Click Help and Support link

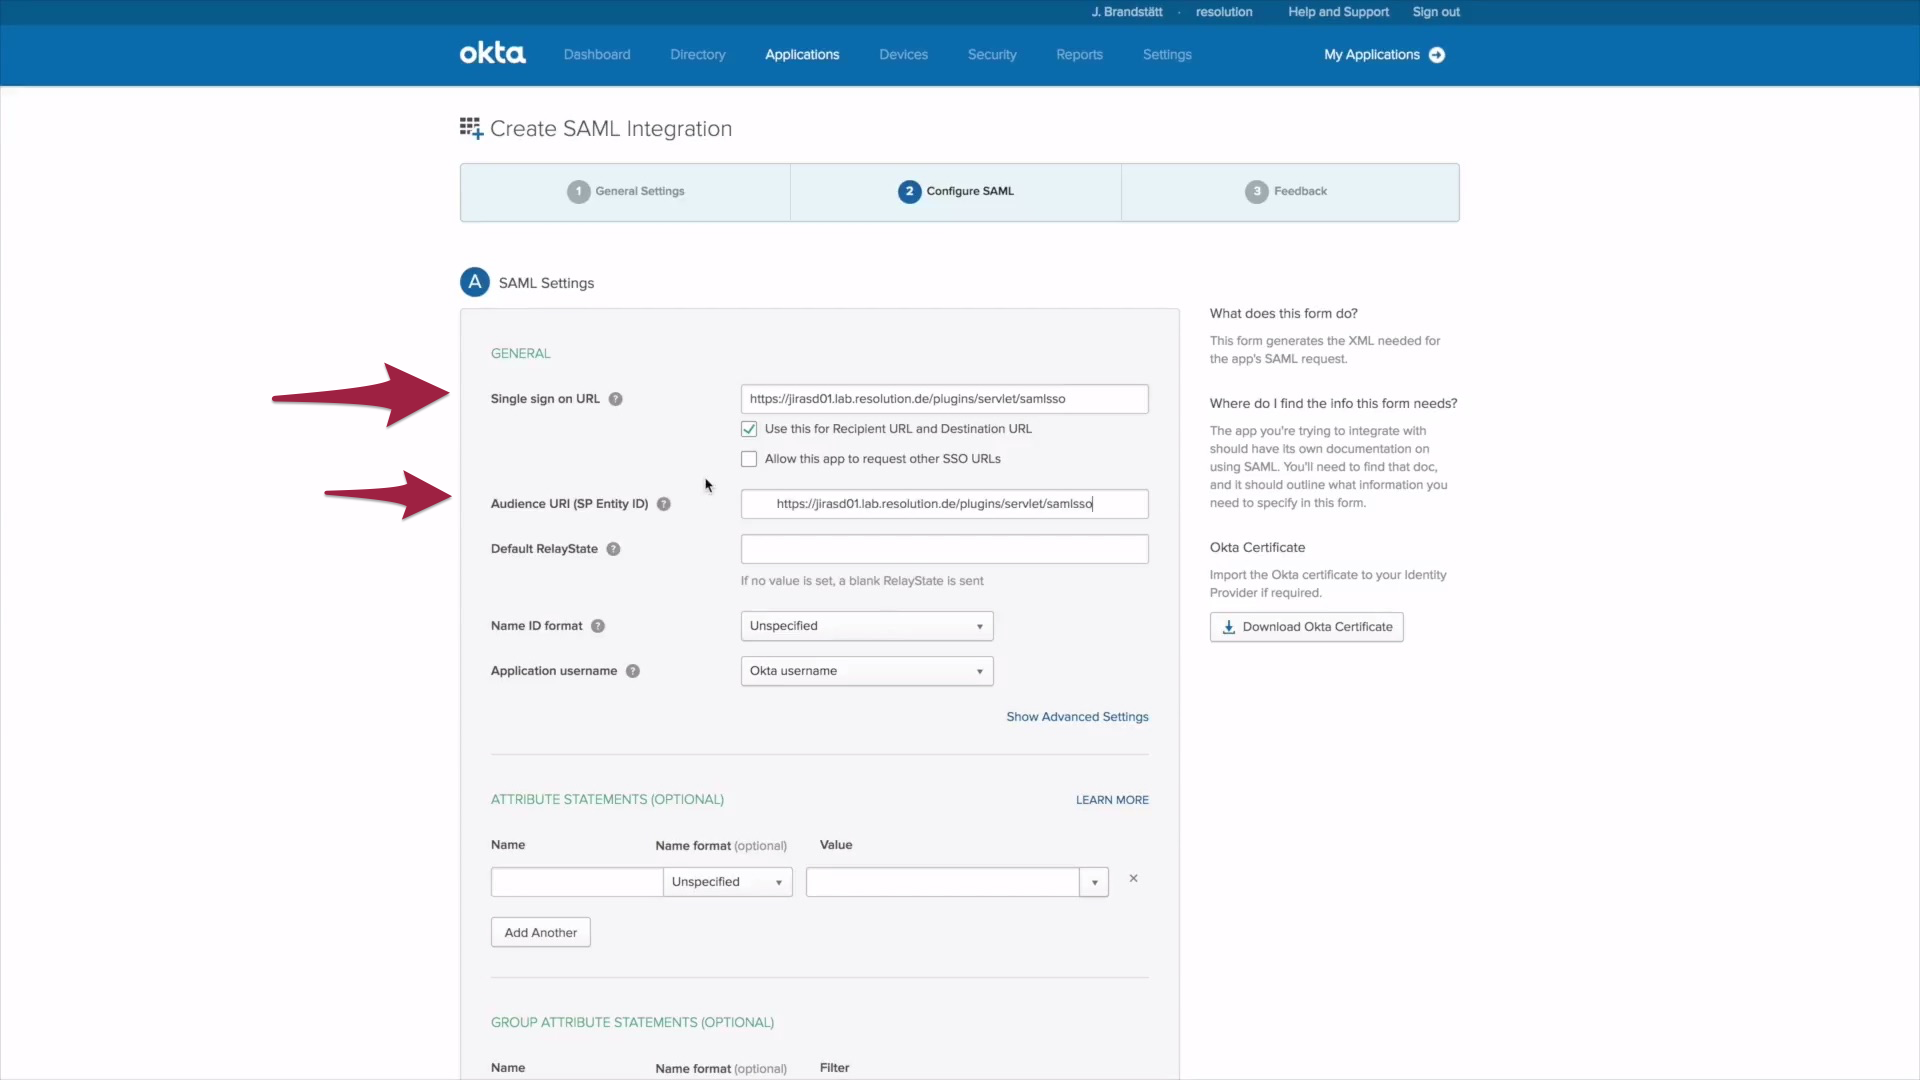click(1338, 12)
